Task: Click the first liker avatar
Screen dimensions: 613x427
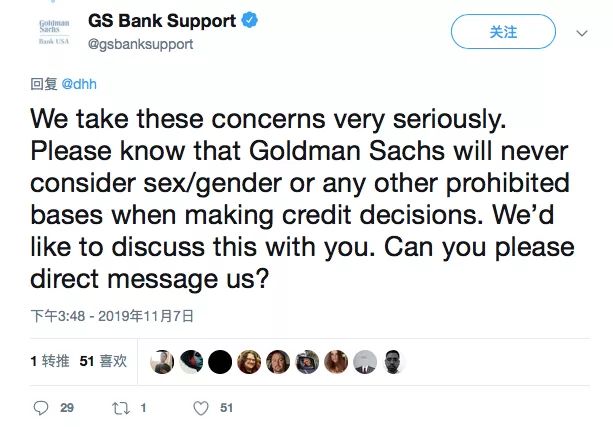Action: pyautogui.click(x=162, y=362)
